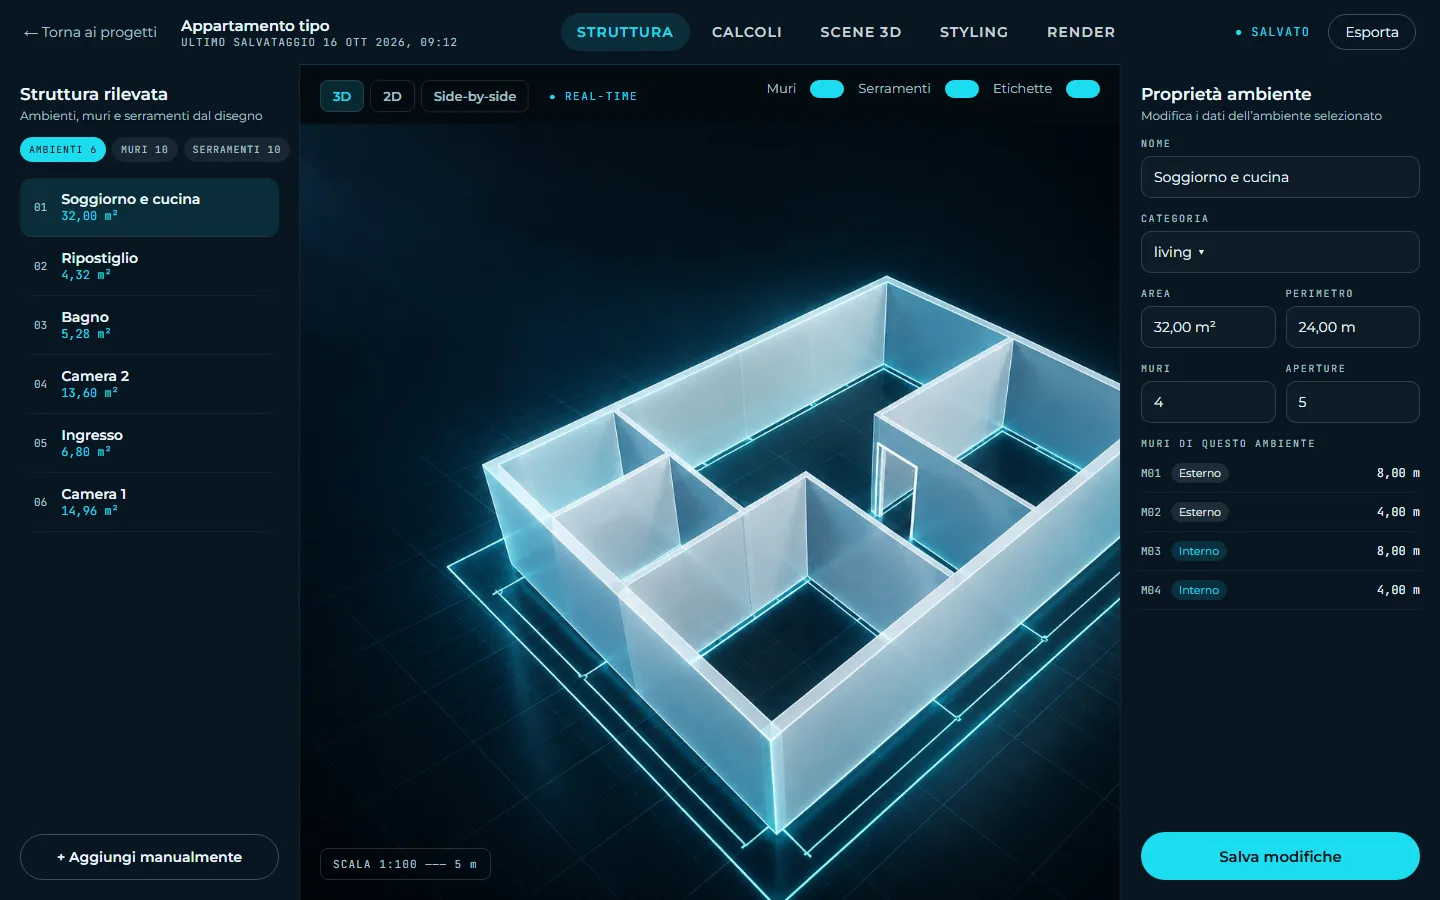Click the Appartamento tipo project title
Screen dimensions: 1440x900
point(255,25)
